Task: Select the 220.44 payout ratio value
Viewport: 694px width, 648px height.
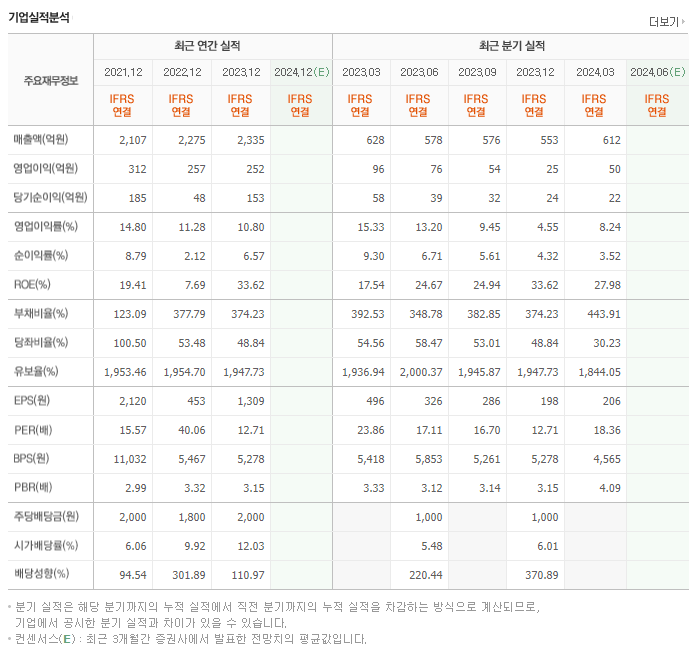Action: 426,575
